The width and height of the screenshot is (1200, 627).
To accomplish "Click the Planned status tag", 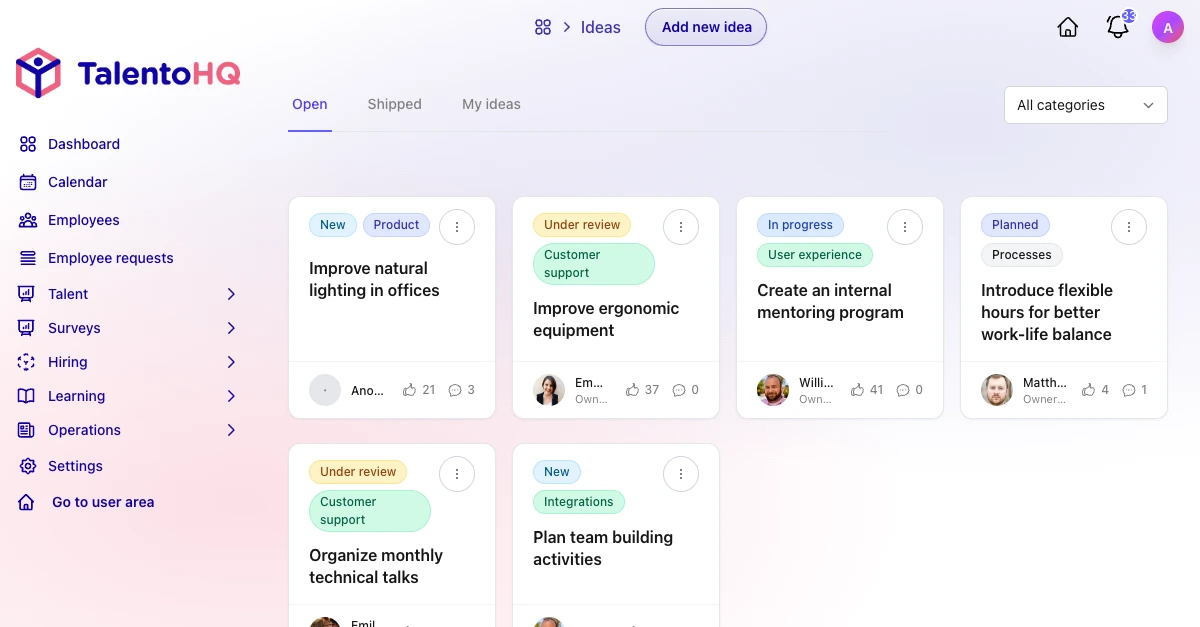I will pos(1015,225).
